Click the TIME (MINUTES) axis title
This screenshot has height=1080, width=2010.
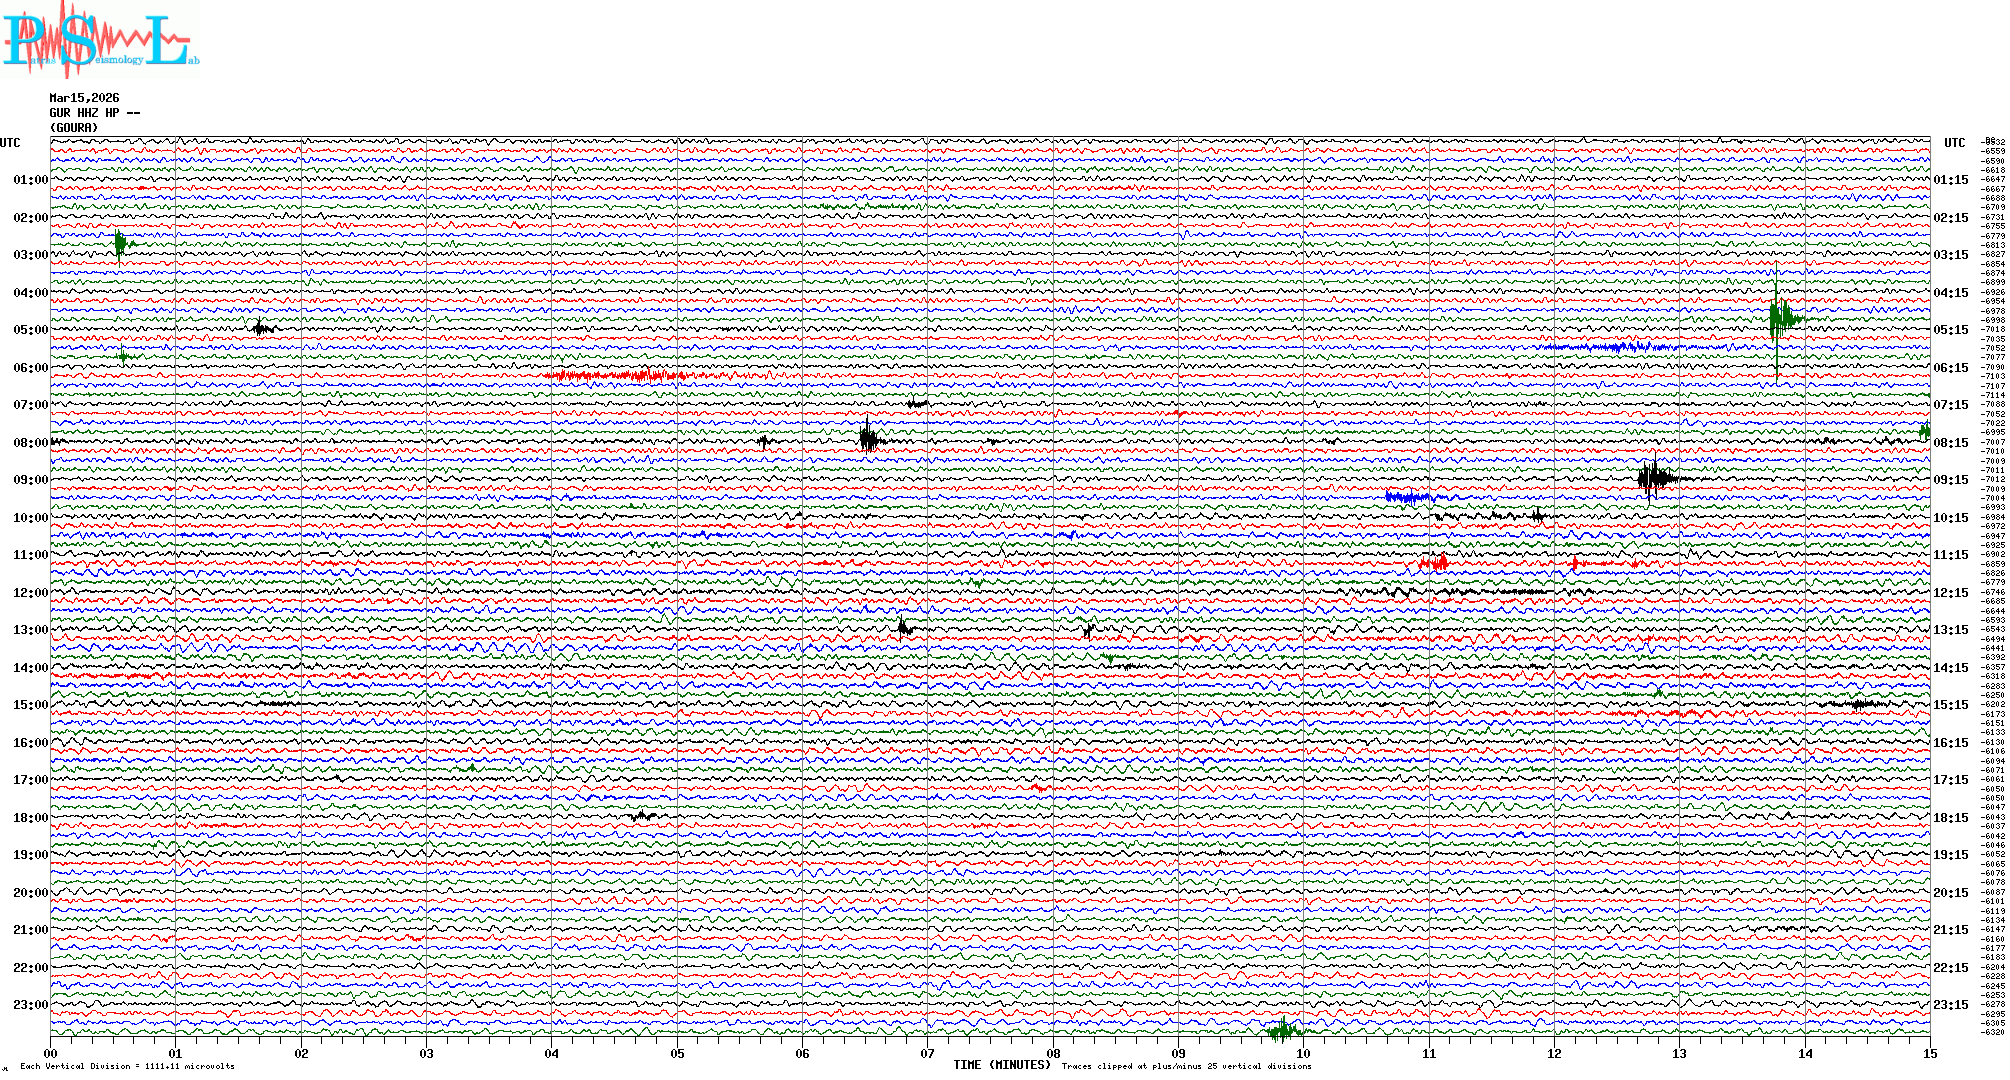point(1002,1065)
